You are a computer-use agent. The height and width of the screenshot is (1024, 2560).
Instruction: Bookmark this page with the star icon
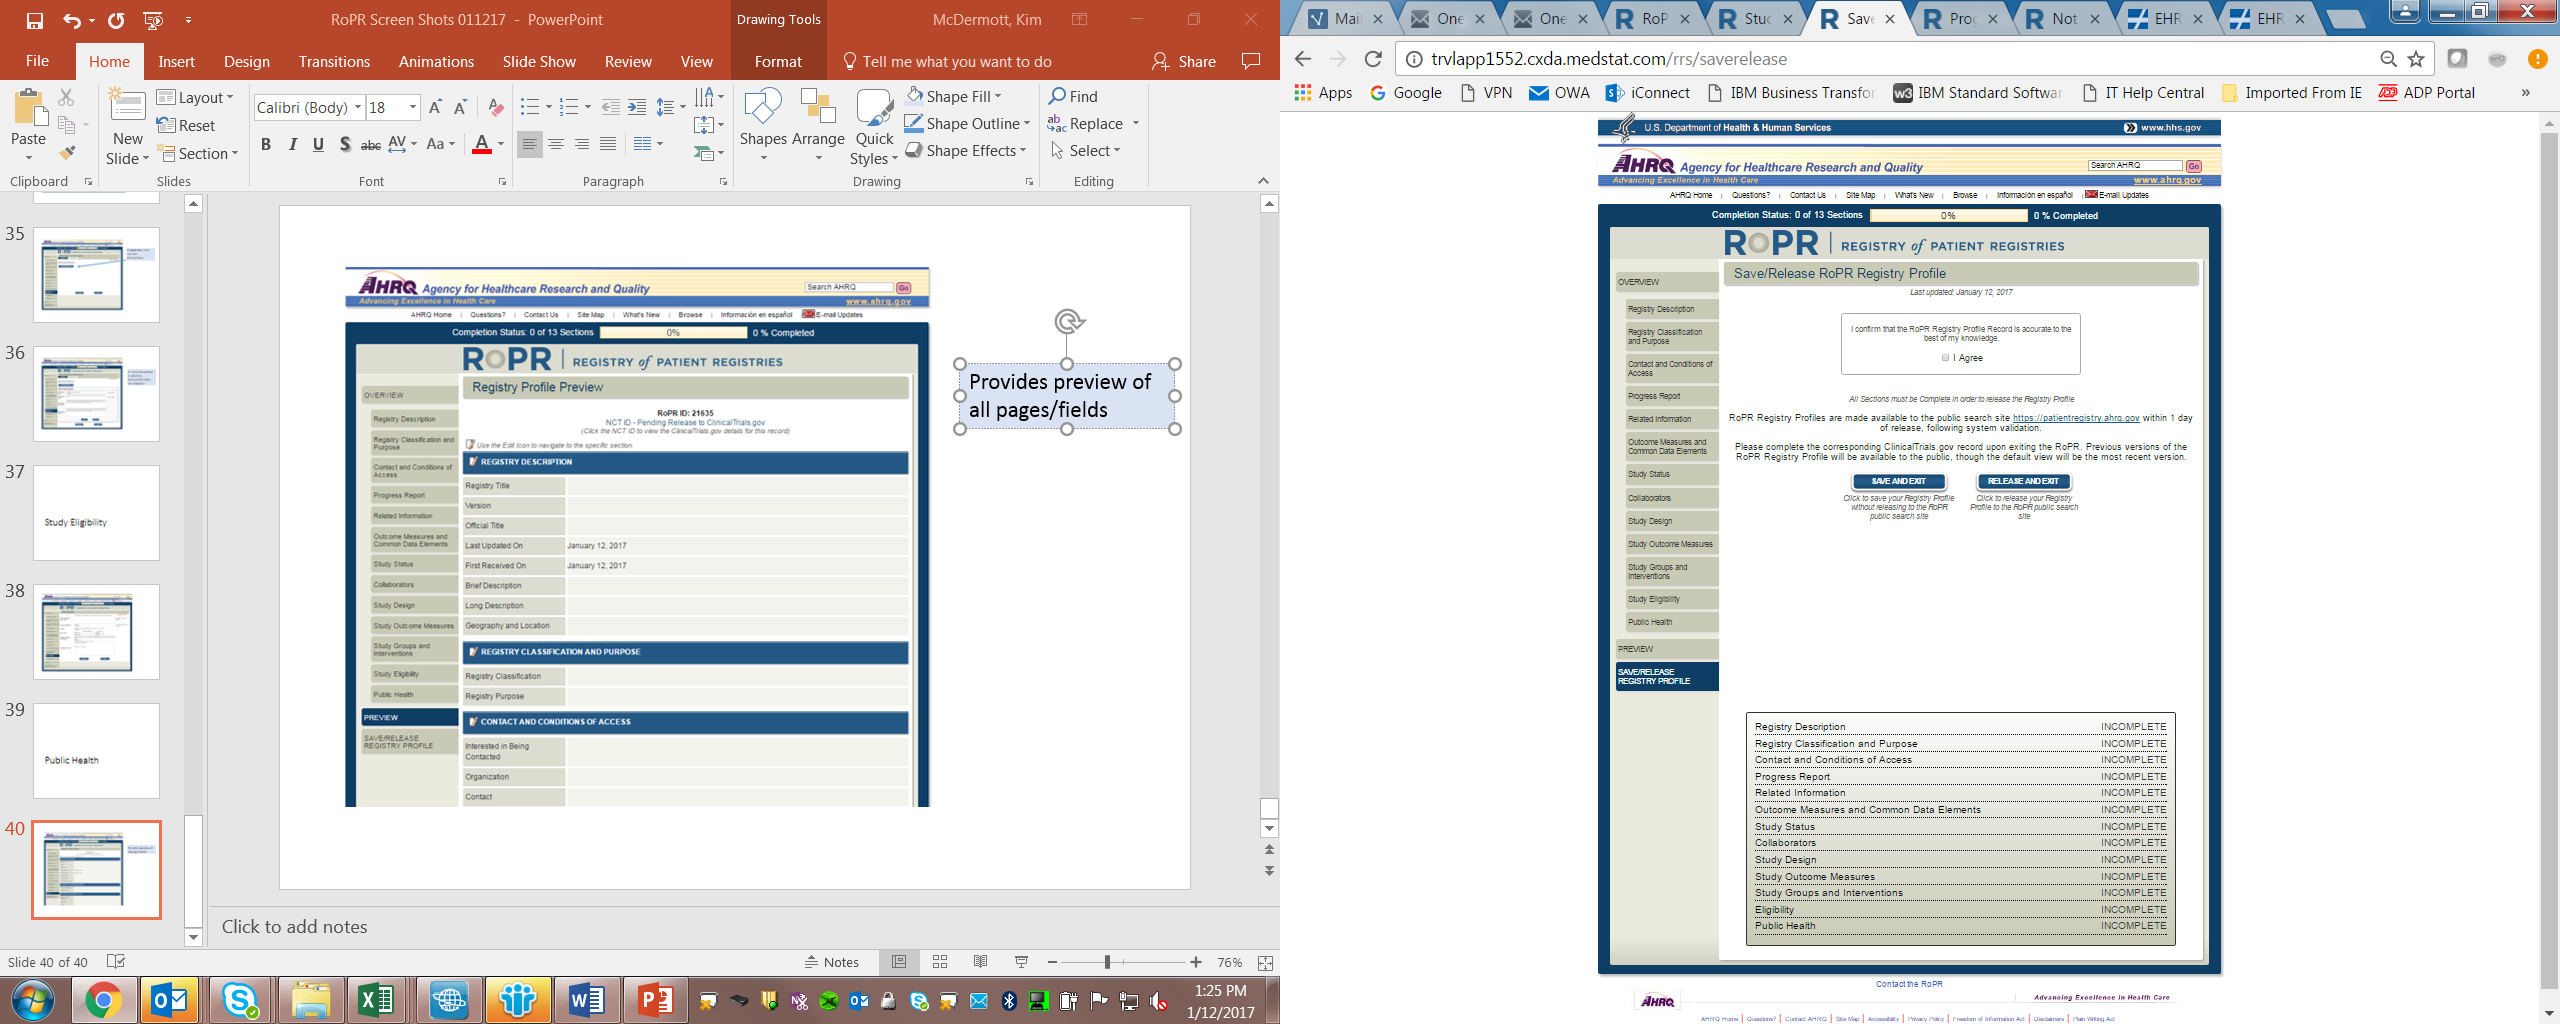coord(2416,59)
